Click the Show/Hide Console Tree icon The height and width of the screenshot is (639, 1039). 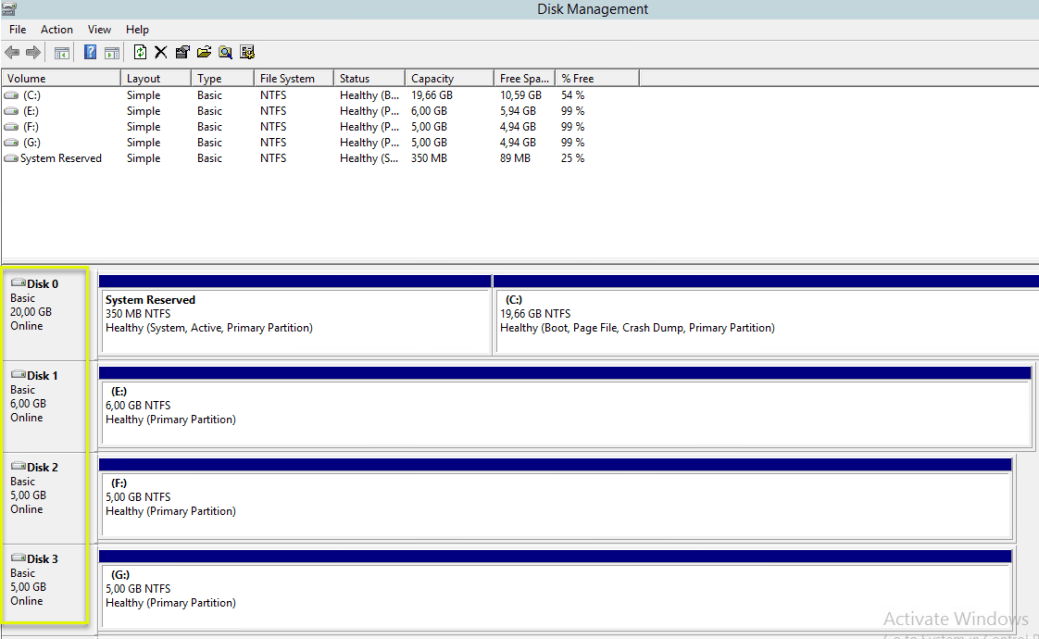[62, 52]
